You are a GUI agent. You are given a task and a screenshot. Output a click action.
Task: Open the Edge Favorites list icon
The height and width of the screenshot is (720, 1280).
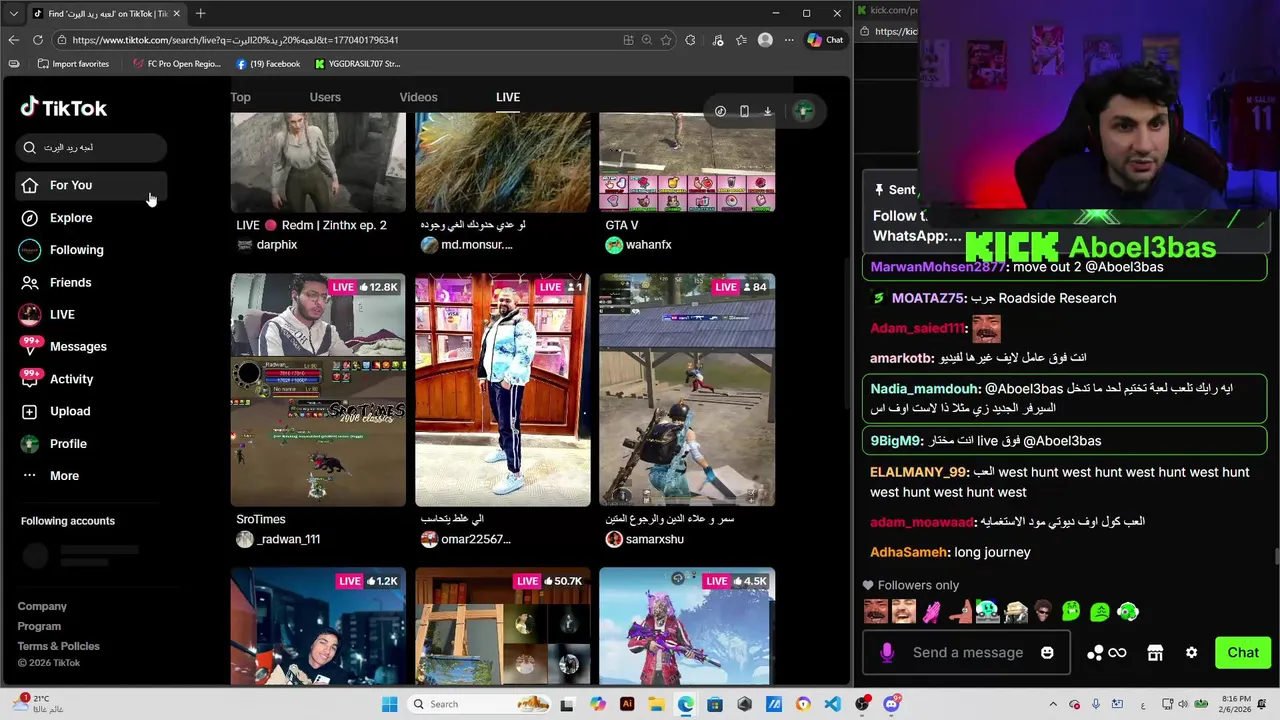pyautogui.click(x=741, y=40)
